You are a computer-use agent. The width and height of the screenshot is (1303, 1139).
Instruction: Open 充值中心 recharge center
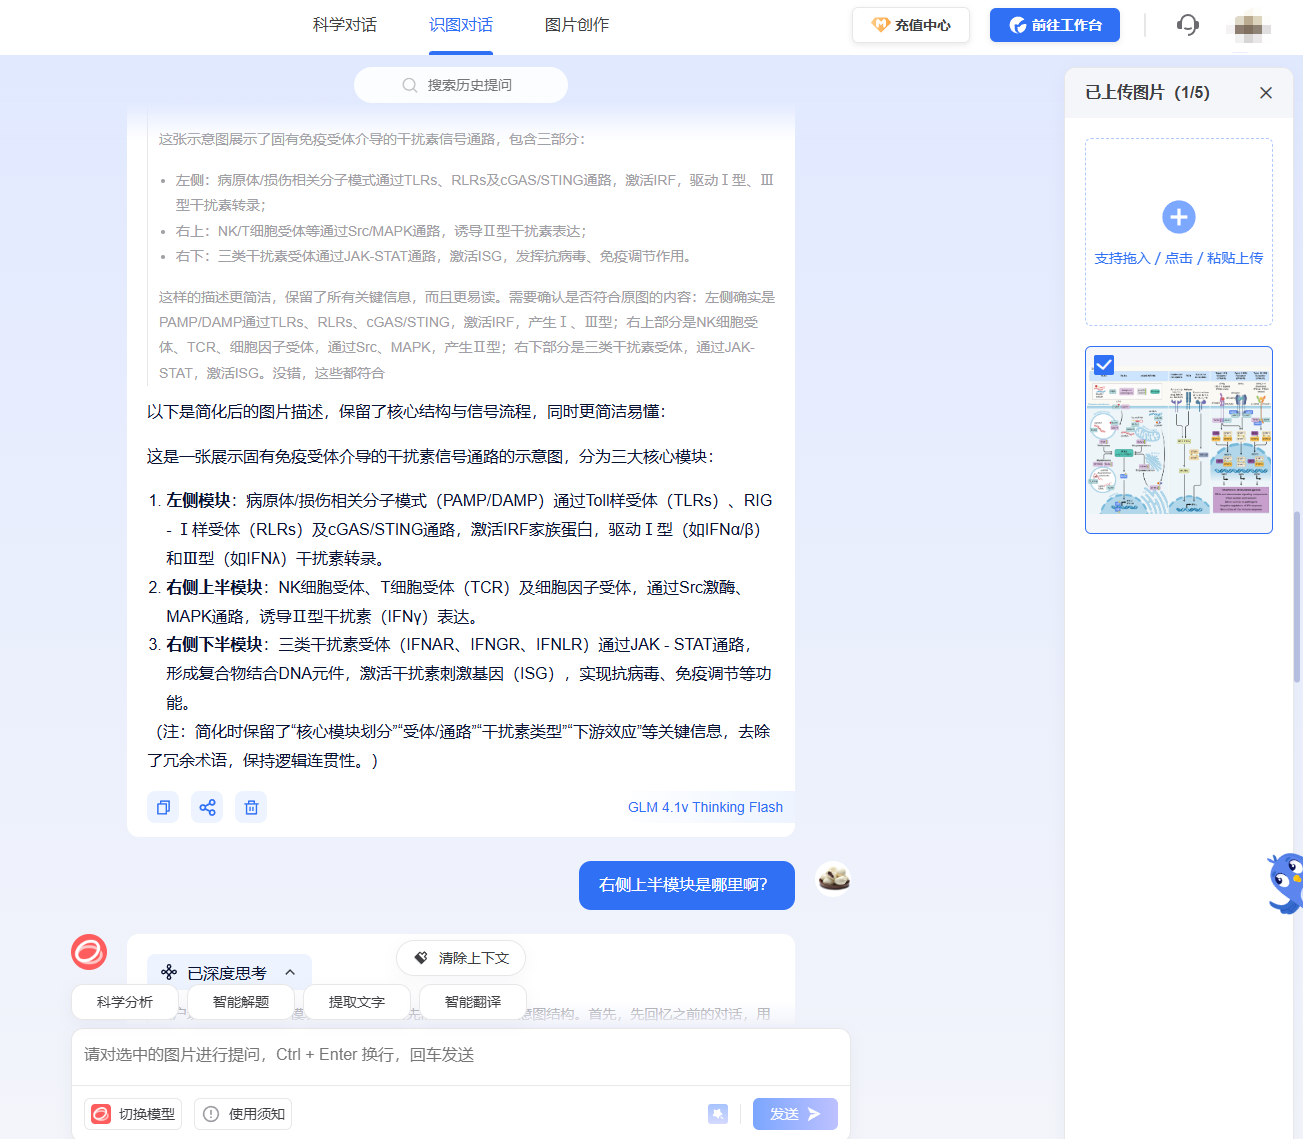[x=911, y=25]
